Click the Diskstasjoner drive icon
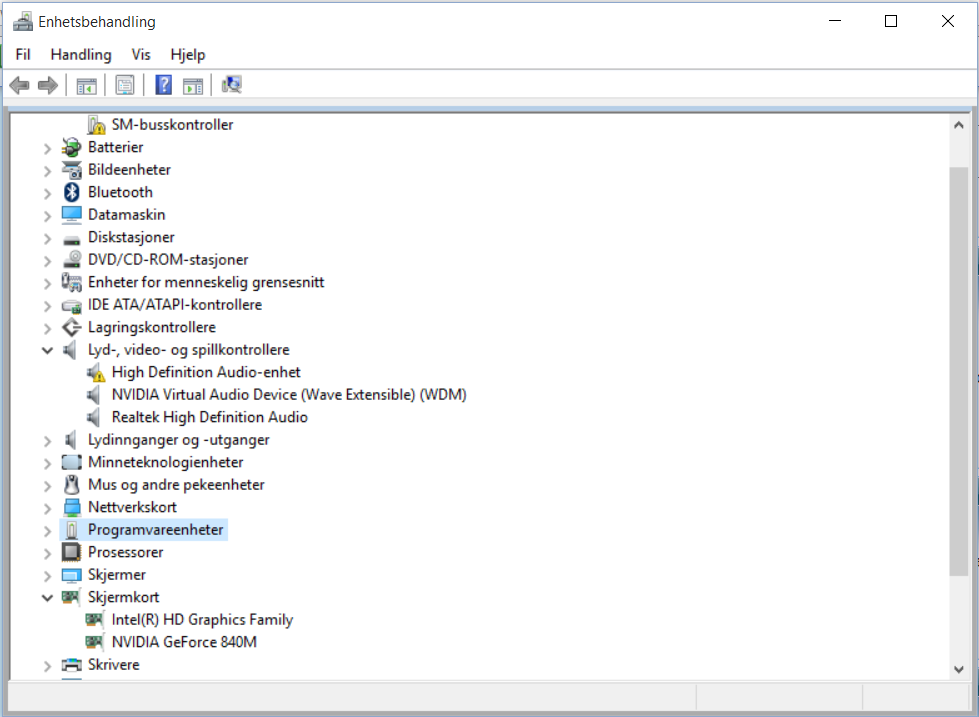This screenshot has height=717, width=979. [x=71, y=239]
